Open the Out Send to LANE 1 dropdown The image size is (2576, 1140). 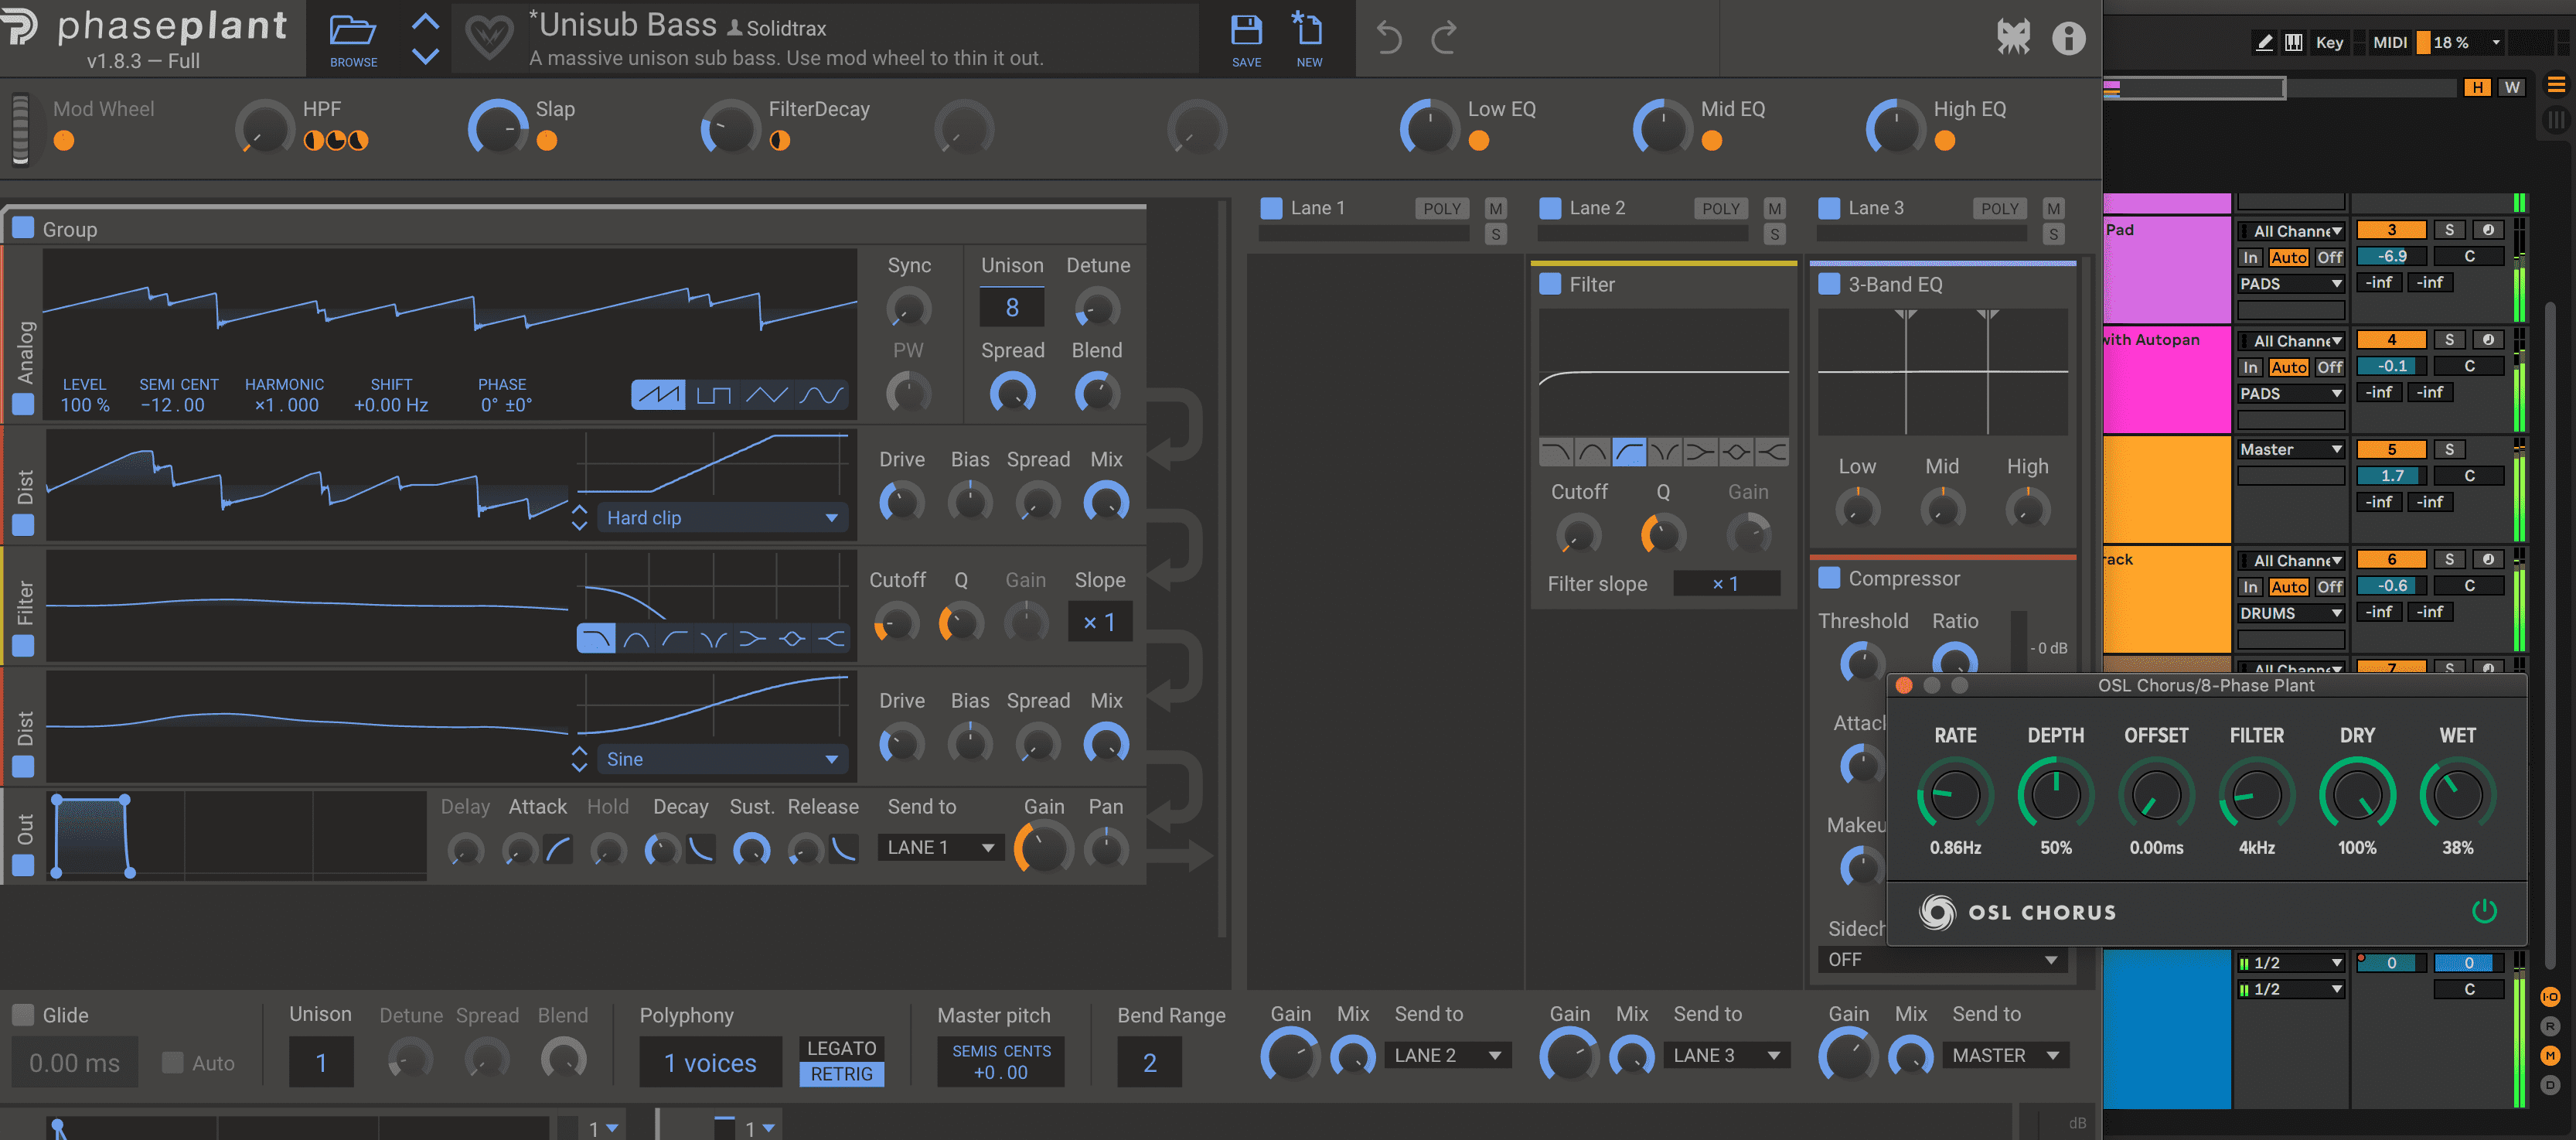point(940,847)
